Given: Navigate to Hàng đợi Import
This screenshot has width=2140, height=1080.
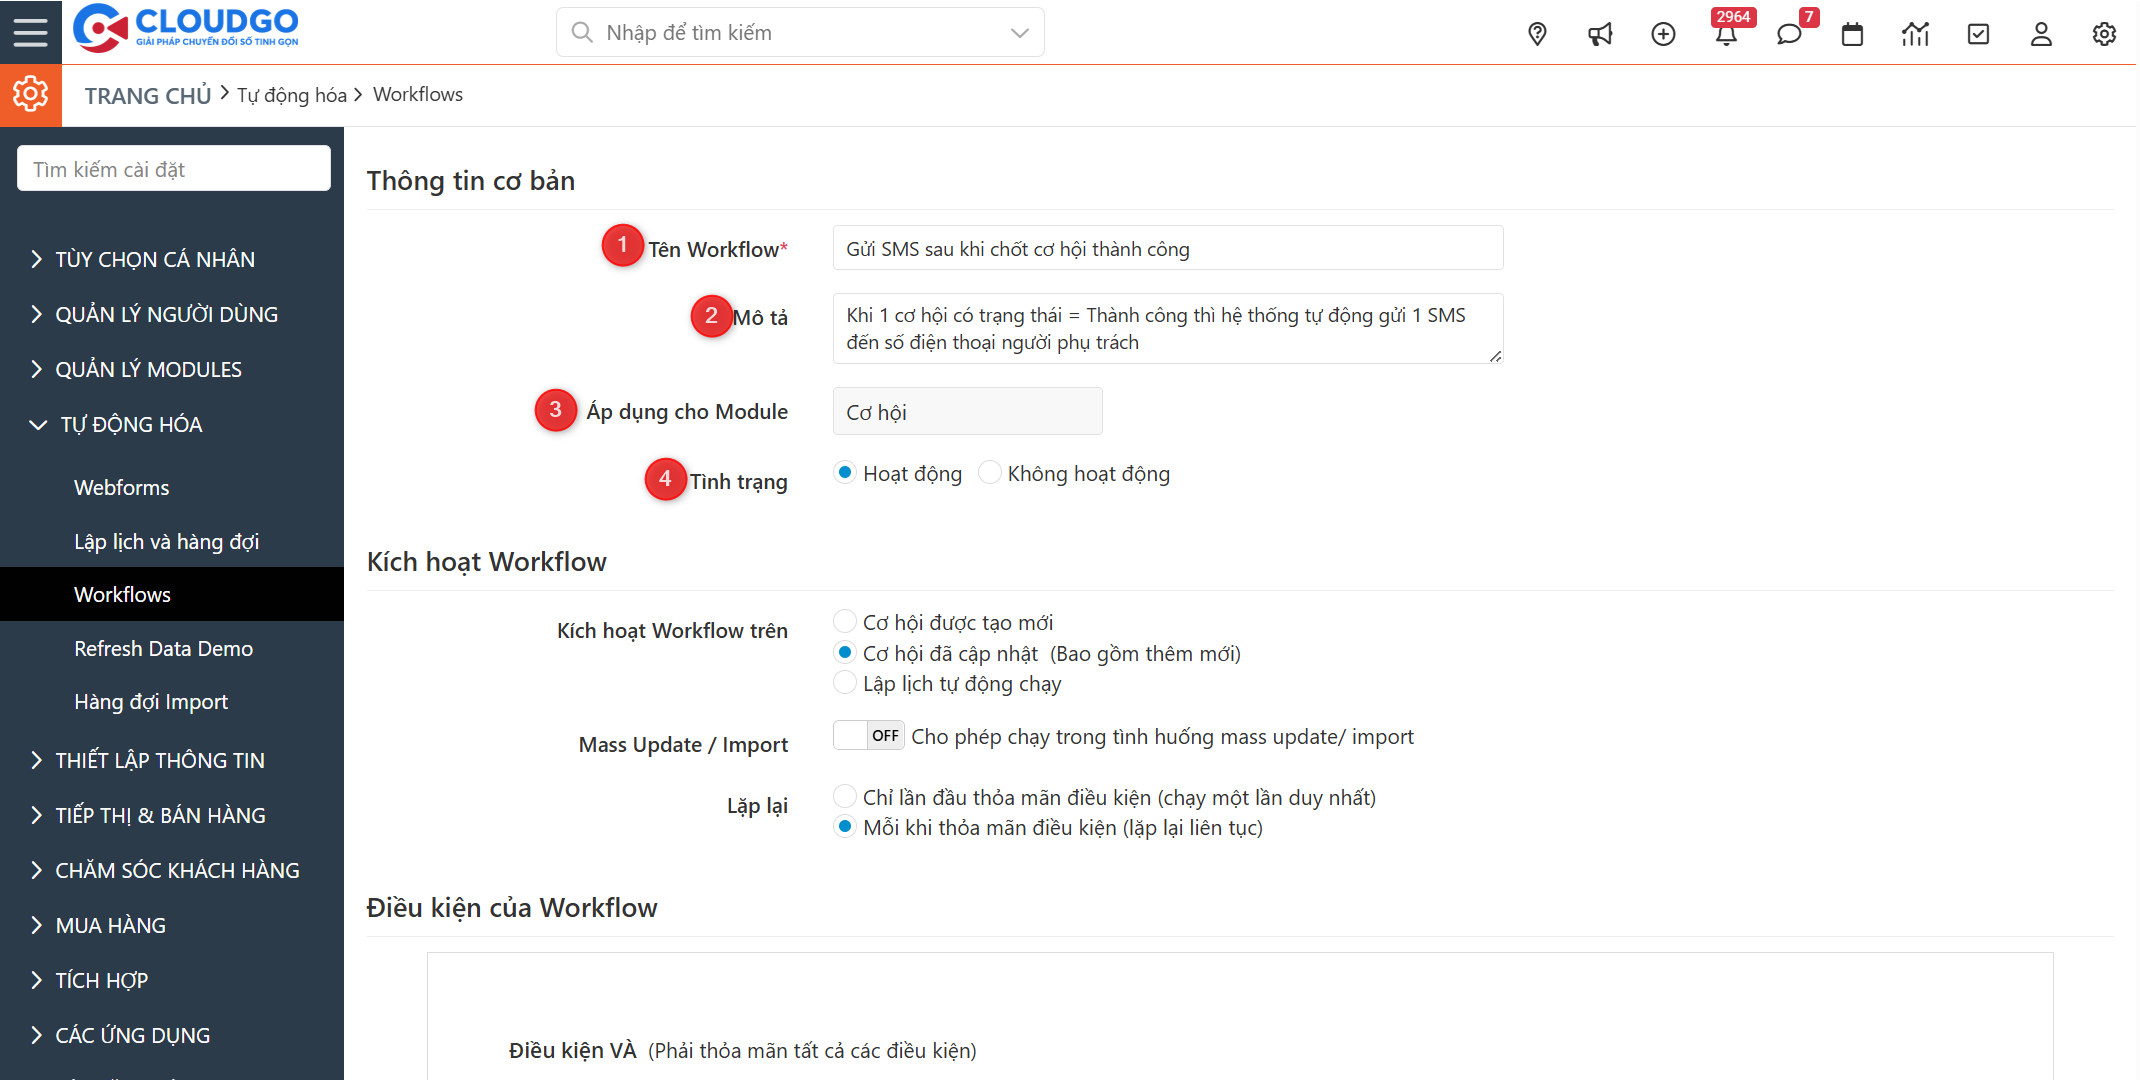Looking at the screenshot, I should [150, 701].
